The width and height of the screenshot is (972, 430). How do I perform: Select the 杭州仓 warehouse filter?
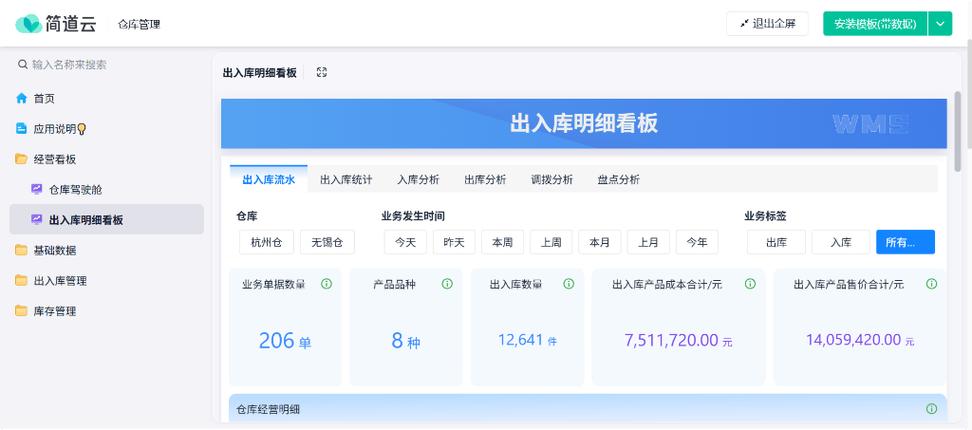click(267, 242)
